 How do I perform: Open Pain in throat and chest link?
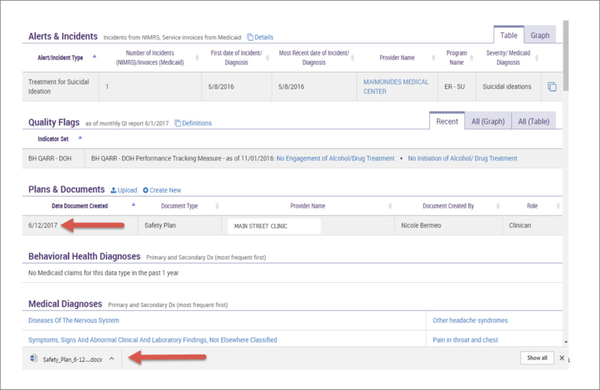point(465,340)
